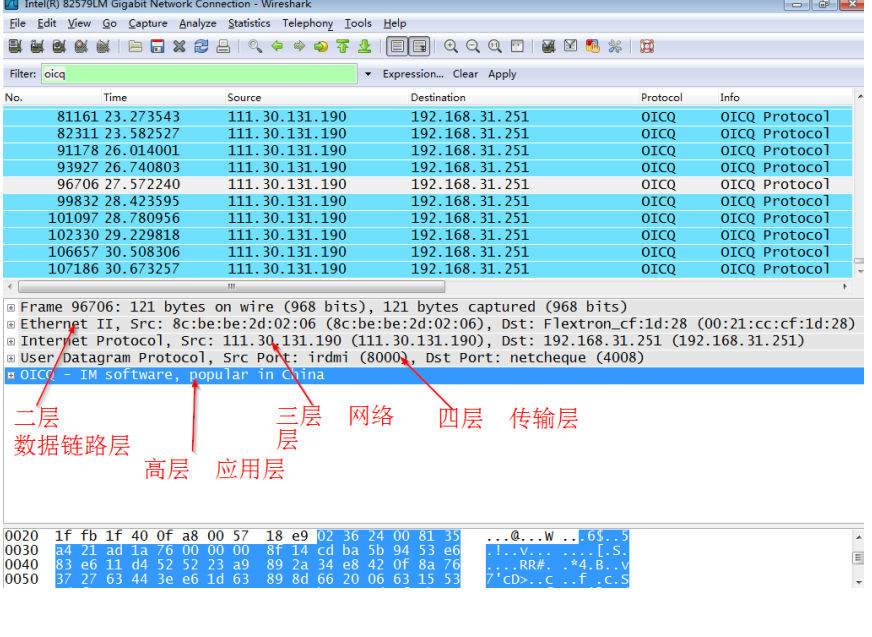
Task: Open preferences tools icon
Action: coord(615,46)
